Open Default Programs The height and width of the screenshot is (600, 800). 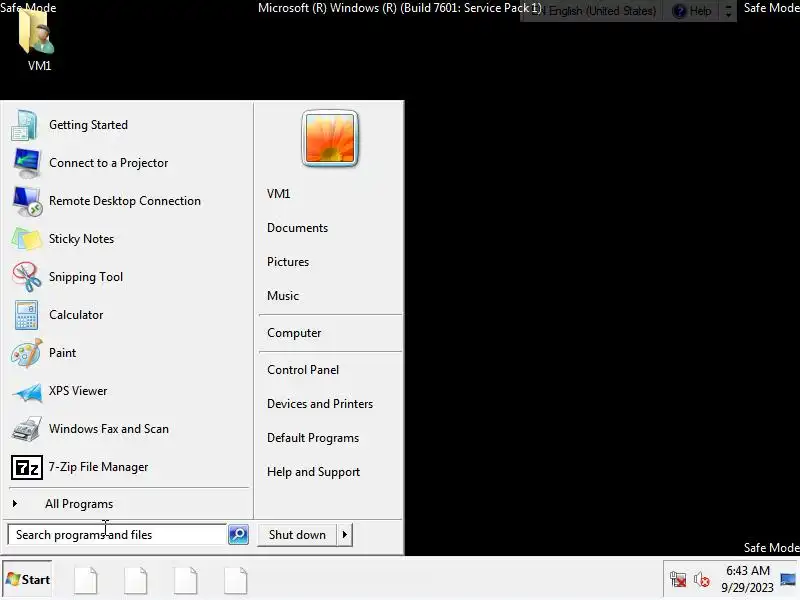[313, 438]
